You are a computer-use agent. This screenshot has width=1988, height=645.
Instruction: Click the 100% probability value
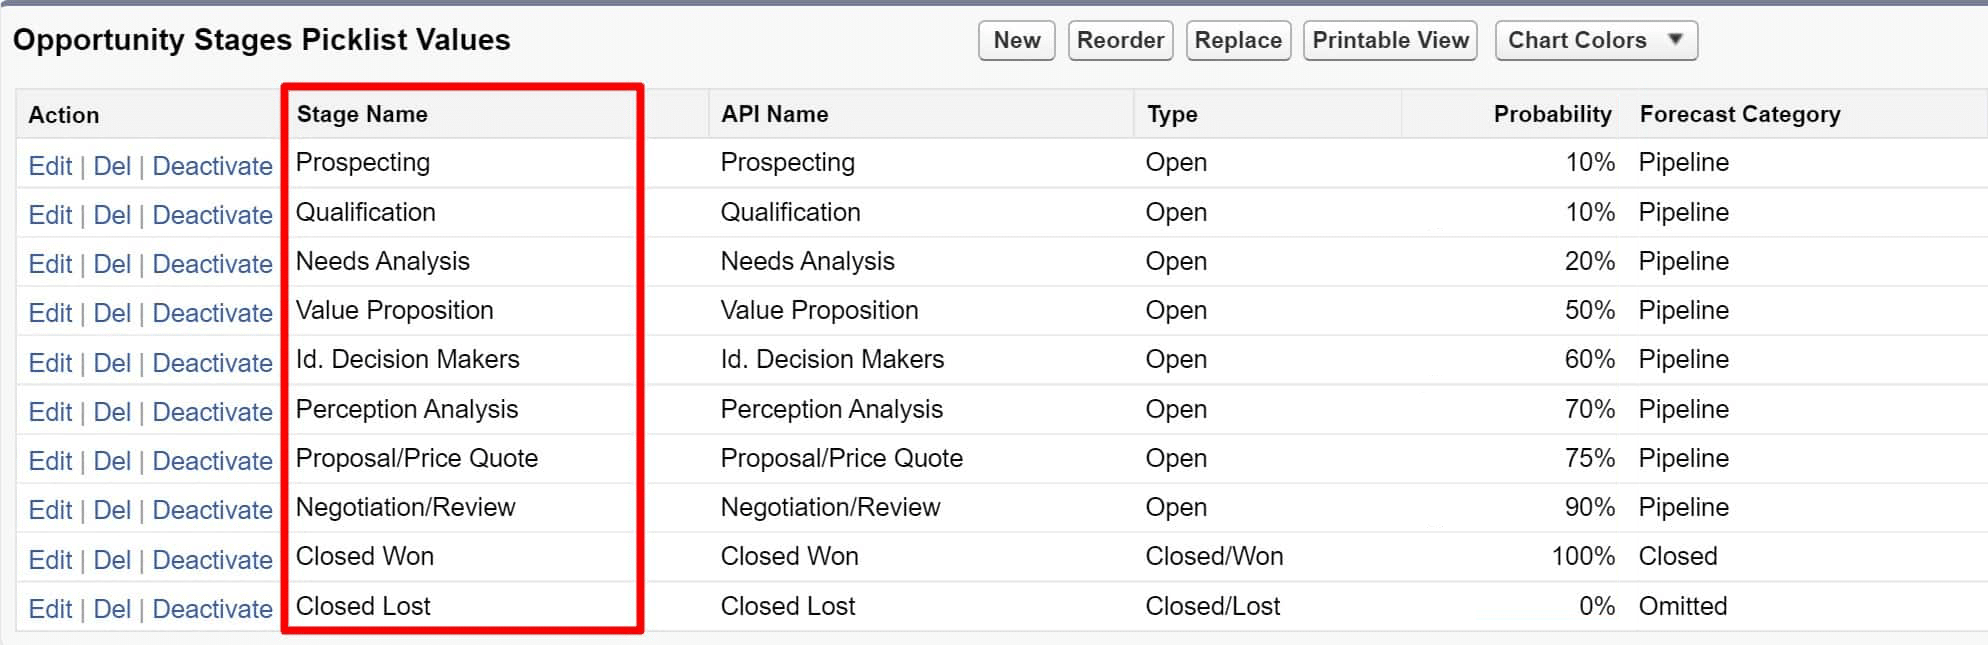pos(1583,556)
